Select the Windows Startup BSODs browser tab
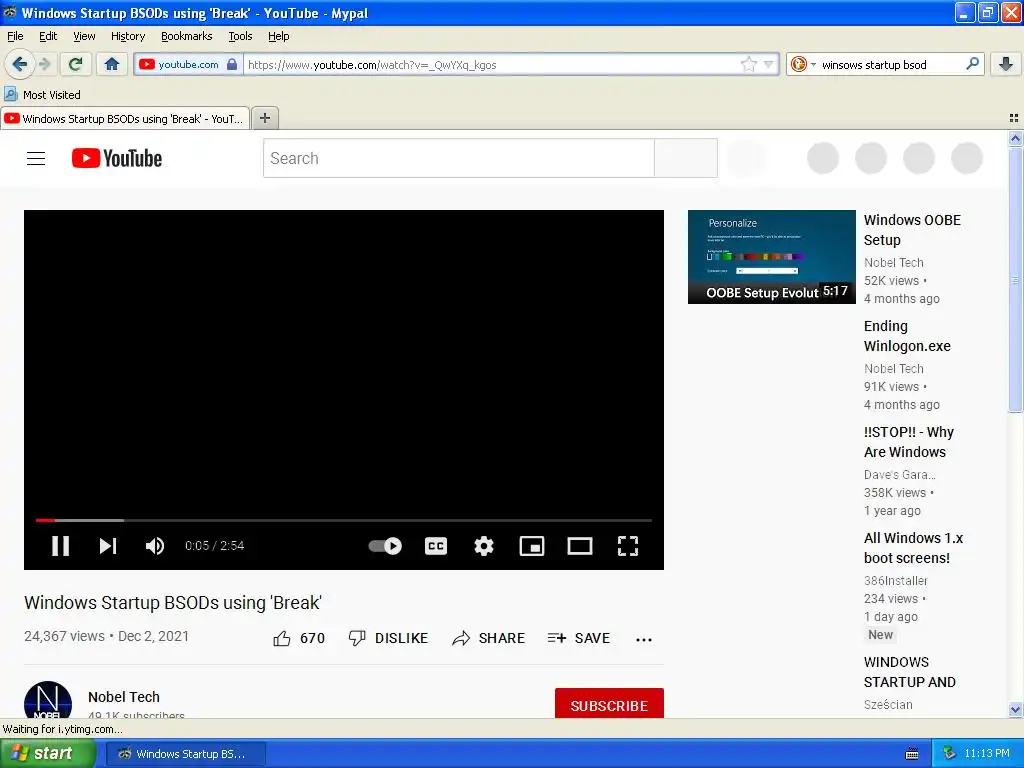The image size is (1024, 768). (x=125, y=118)
